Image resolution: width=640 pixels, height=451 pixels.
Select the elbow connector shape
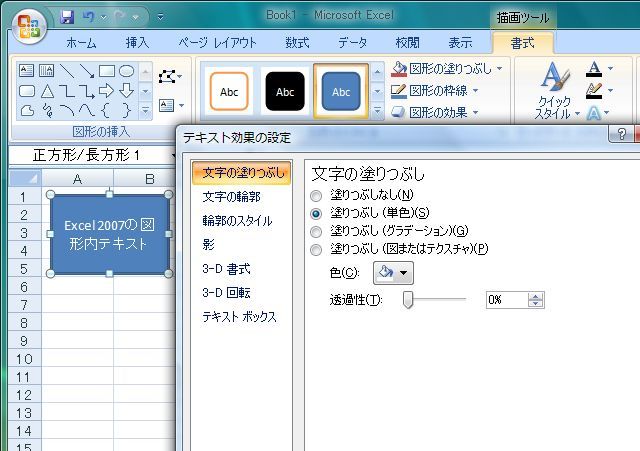(67, 91)
